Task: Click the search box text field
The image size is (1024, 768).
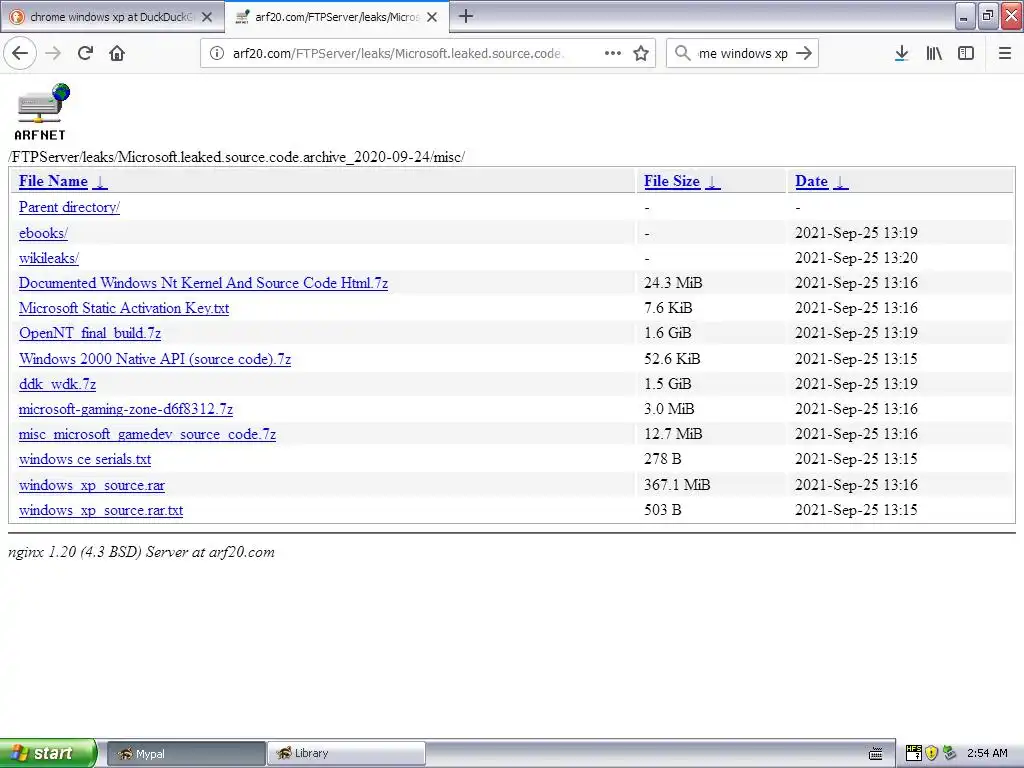Action: tap(743, 53)
